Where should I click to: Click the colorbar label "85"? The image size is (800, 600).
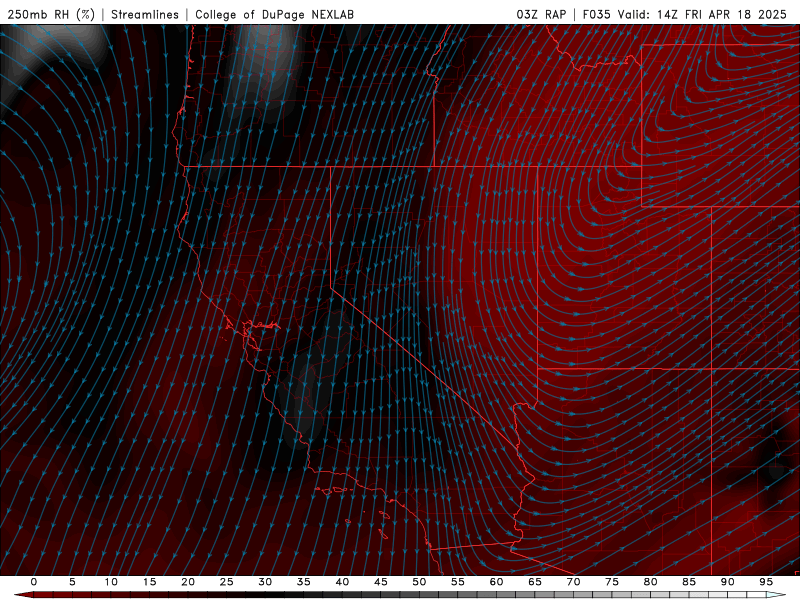click(689, 582)
